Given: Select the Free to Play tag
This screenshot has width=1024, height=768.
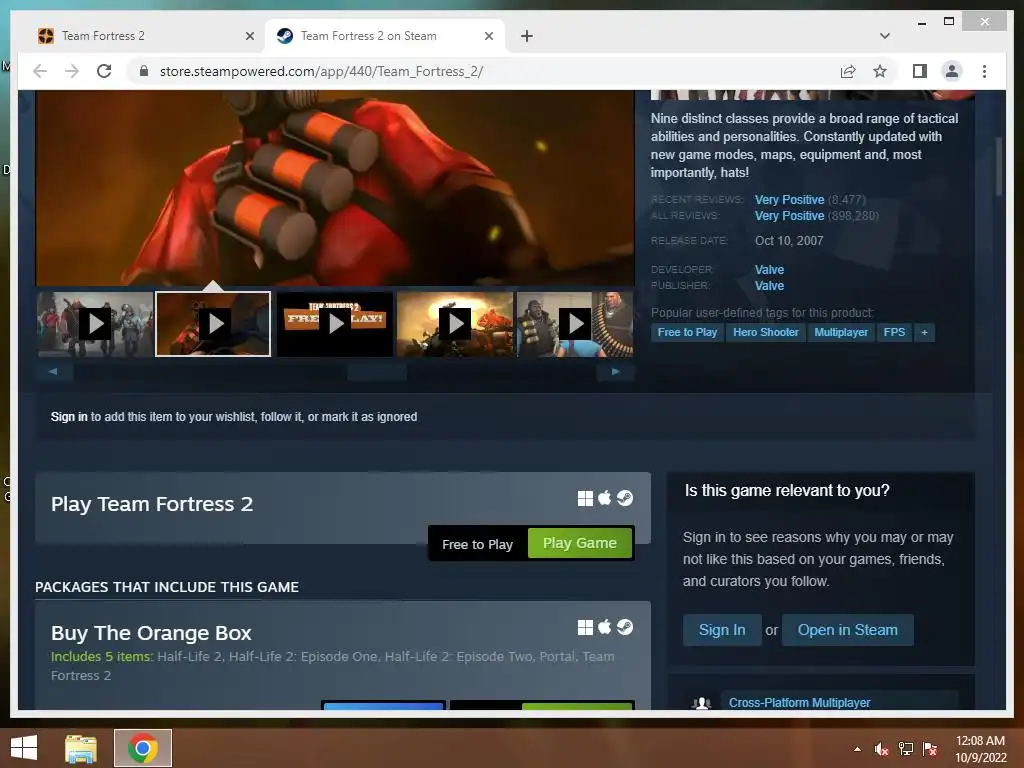Looking at the screenshot, I should 687,332.
